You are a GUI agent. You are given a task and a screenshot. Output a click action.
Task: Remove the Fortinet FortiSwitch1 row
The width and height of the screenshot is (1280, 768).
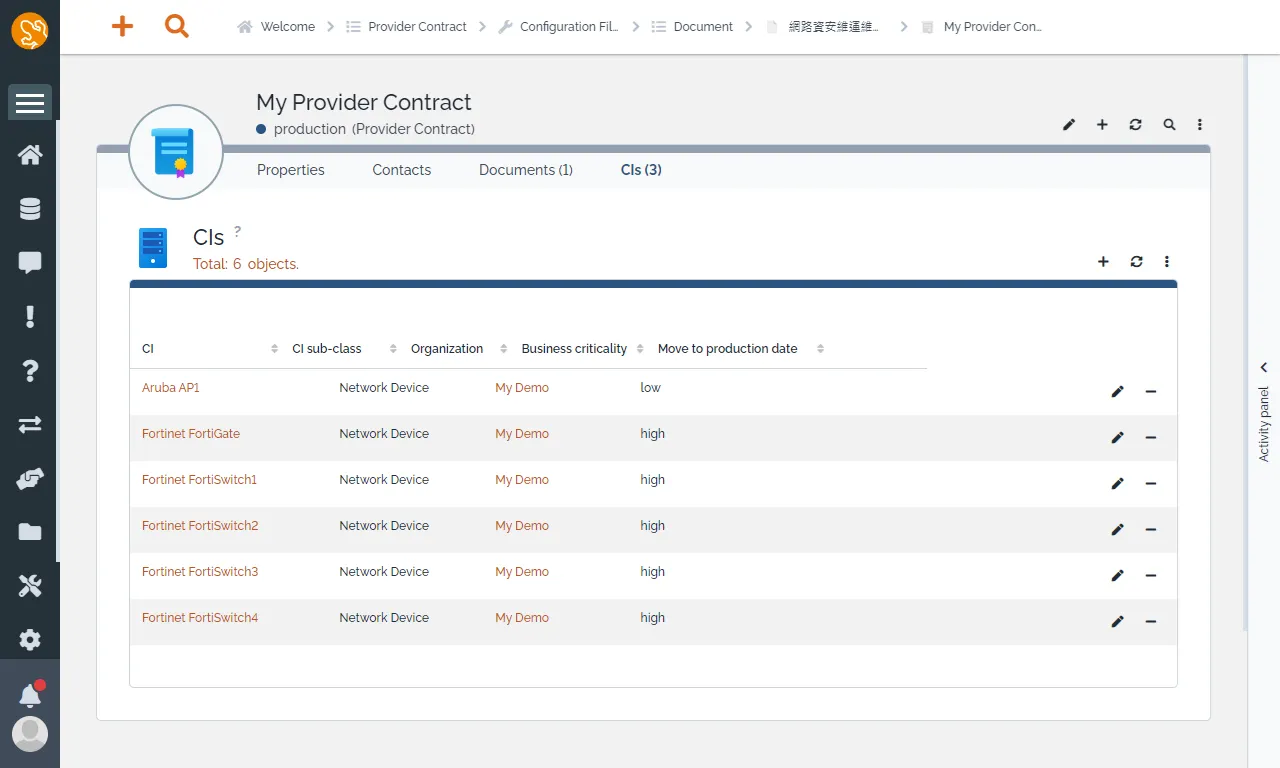[1151, 484]
